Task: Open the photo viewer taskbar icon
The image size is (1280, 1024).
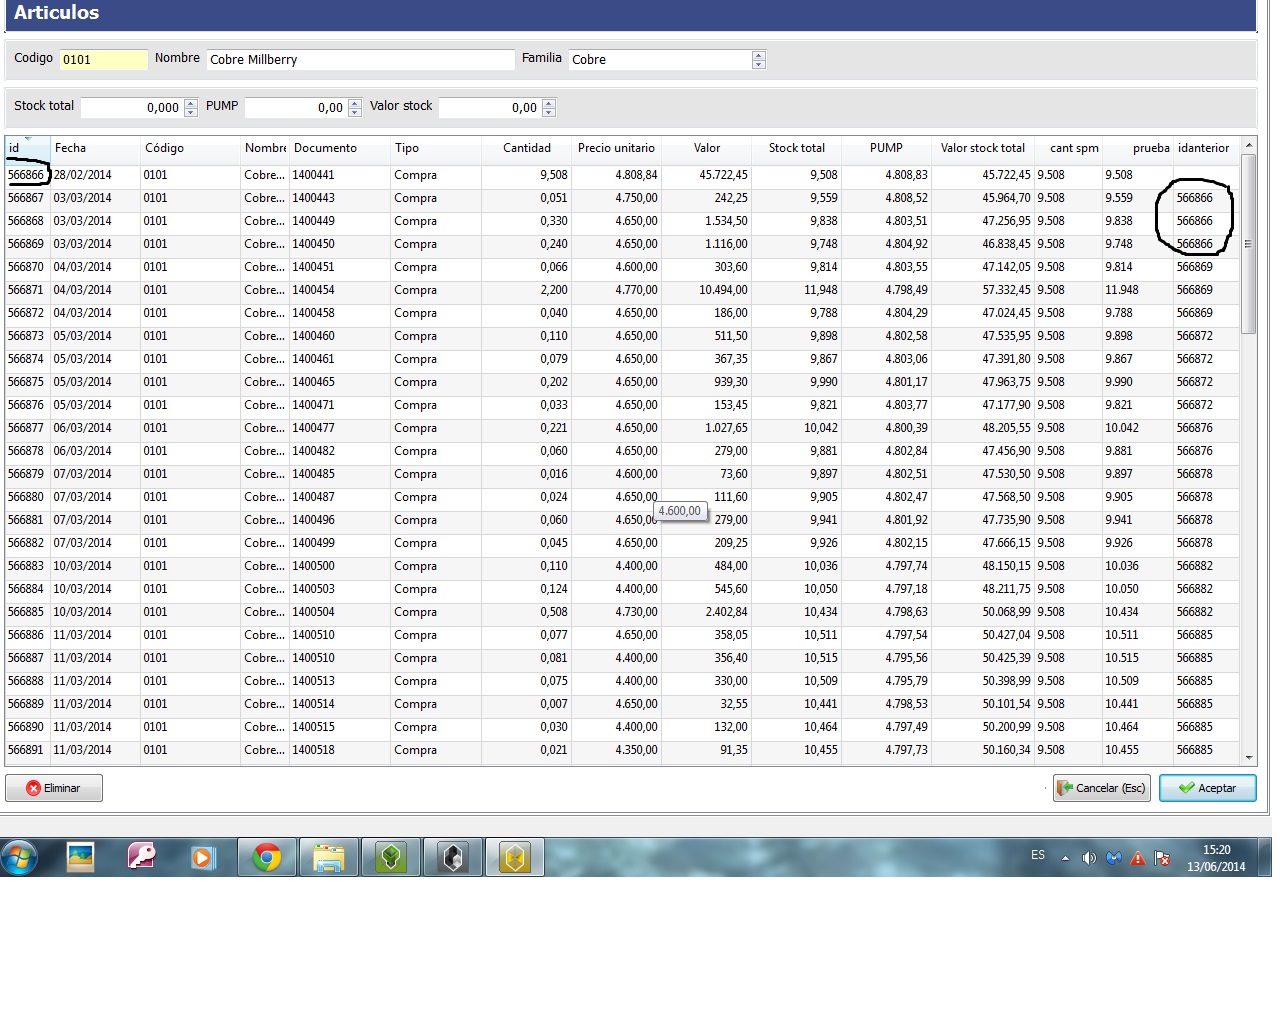Action: click(x=80, y=857)
